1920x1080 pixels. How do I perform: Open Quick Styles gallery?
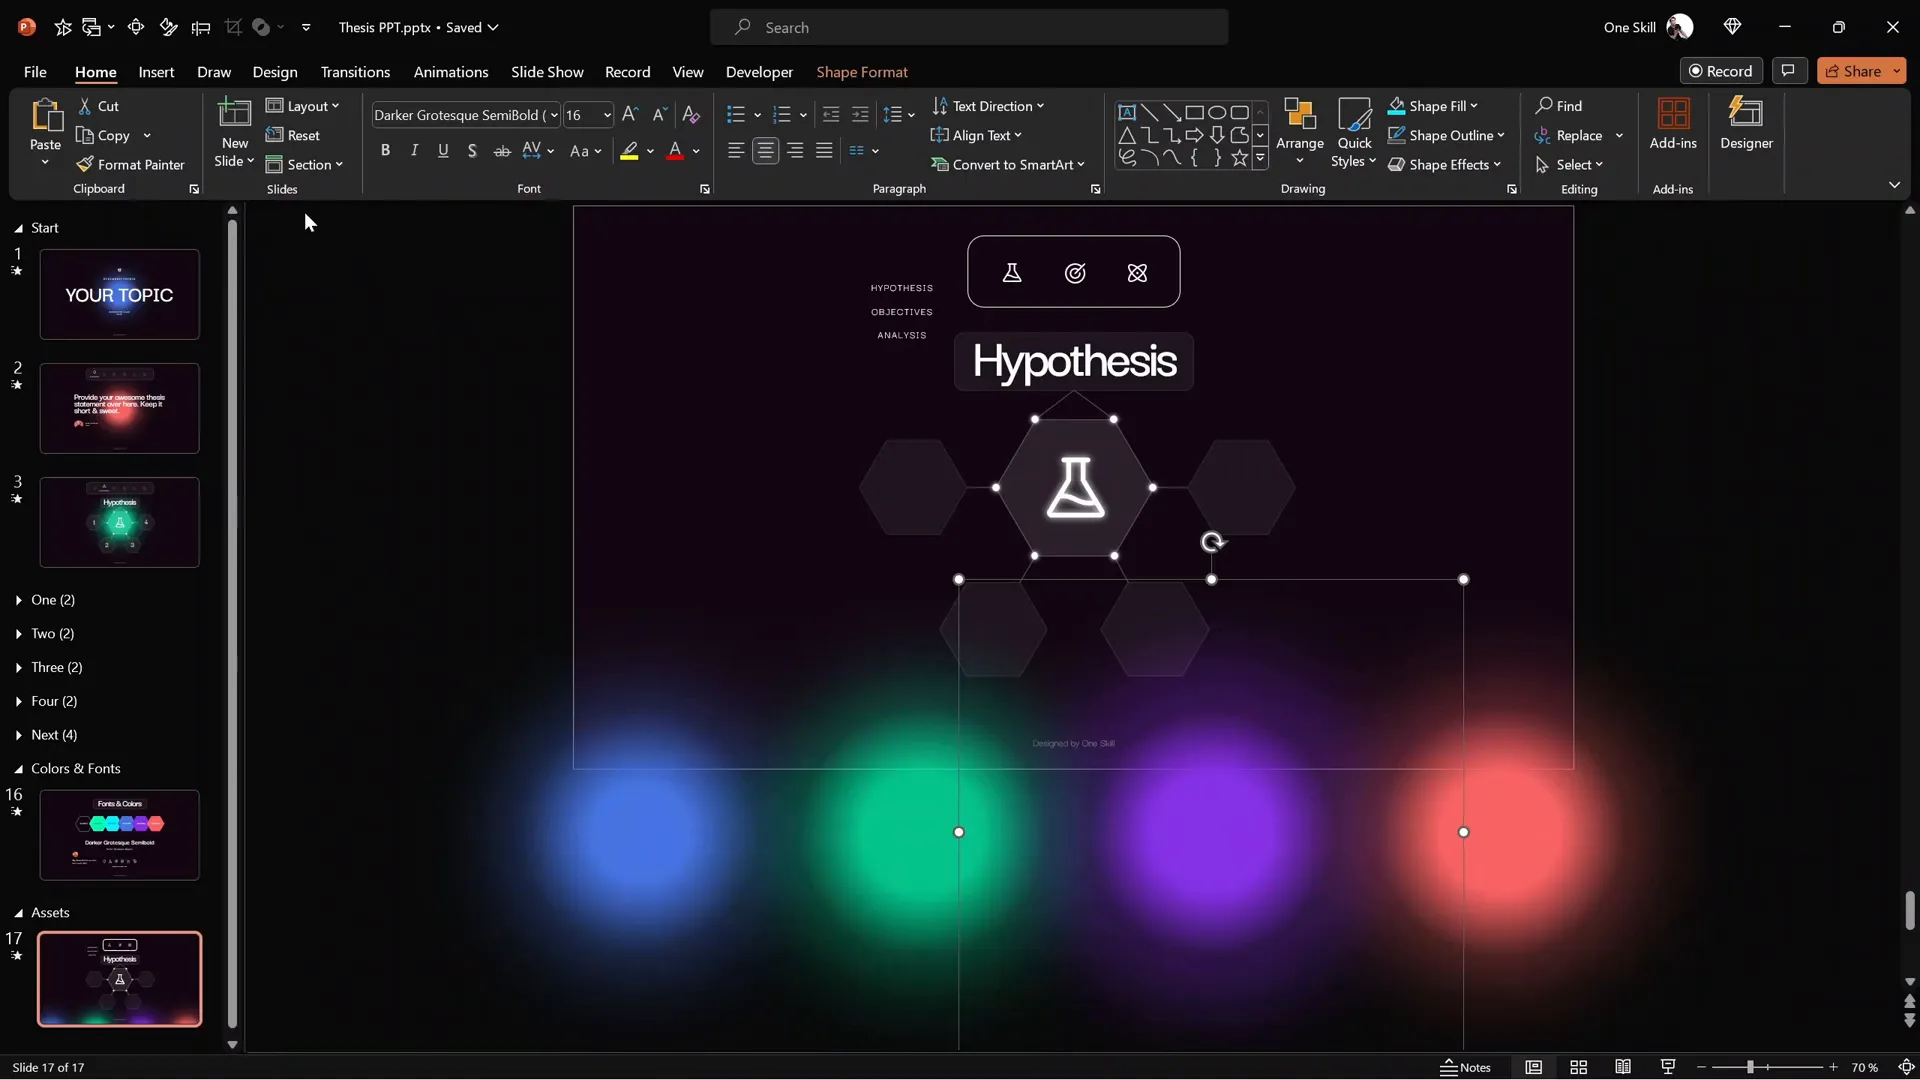coord(1354,133)
